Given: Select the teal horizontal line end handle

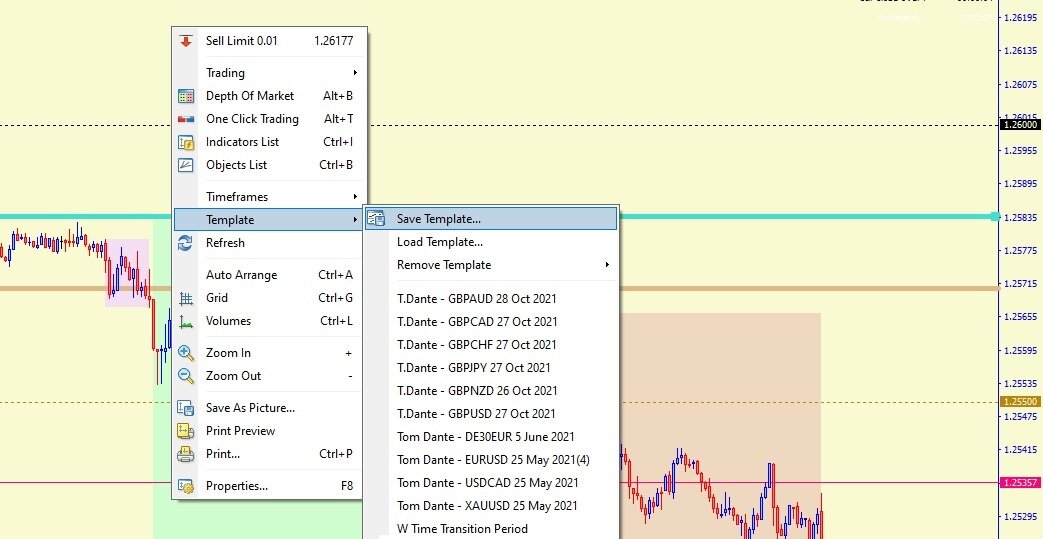Looking at the screenshot, I should click(995, 217).
